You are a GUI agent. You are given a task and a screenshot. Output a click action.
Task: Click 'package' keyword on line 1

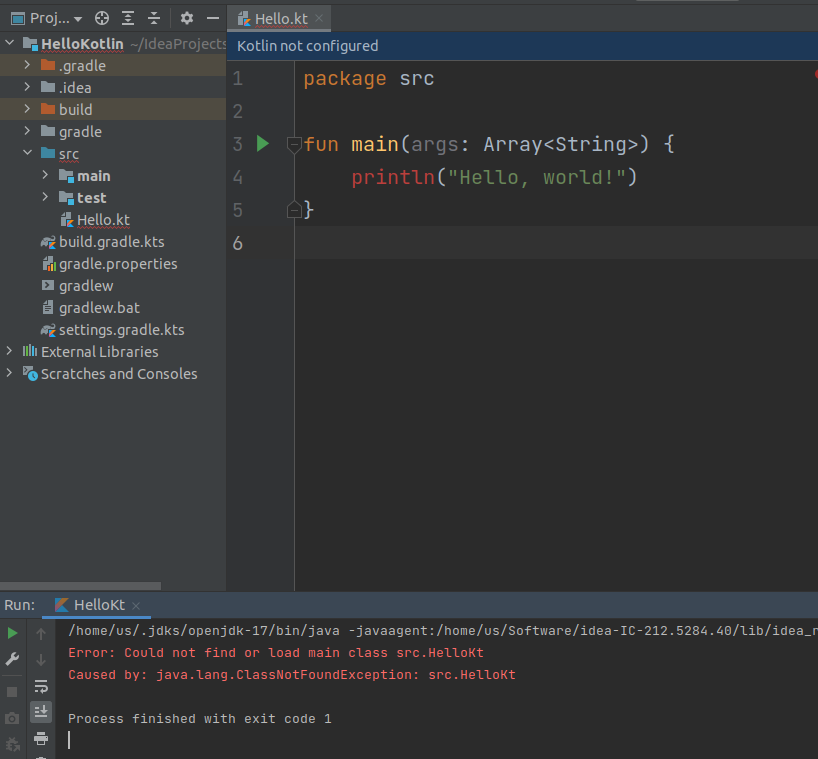coord(345,79)
